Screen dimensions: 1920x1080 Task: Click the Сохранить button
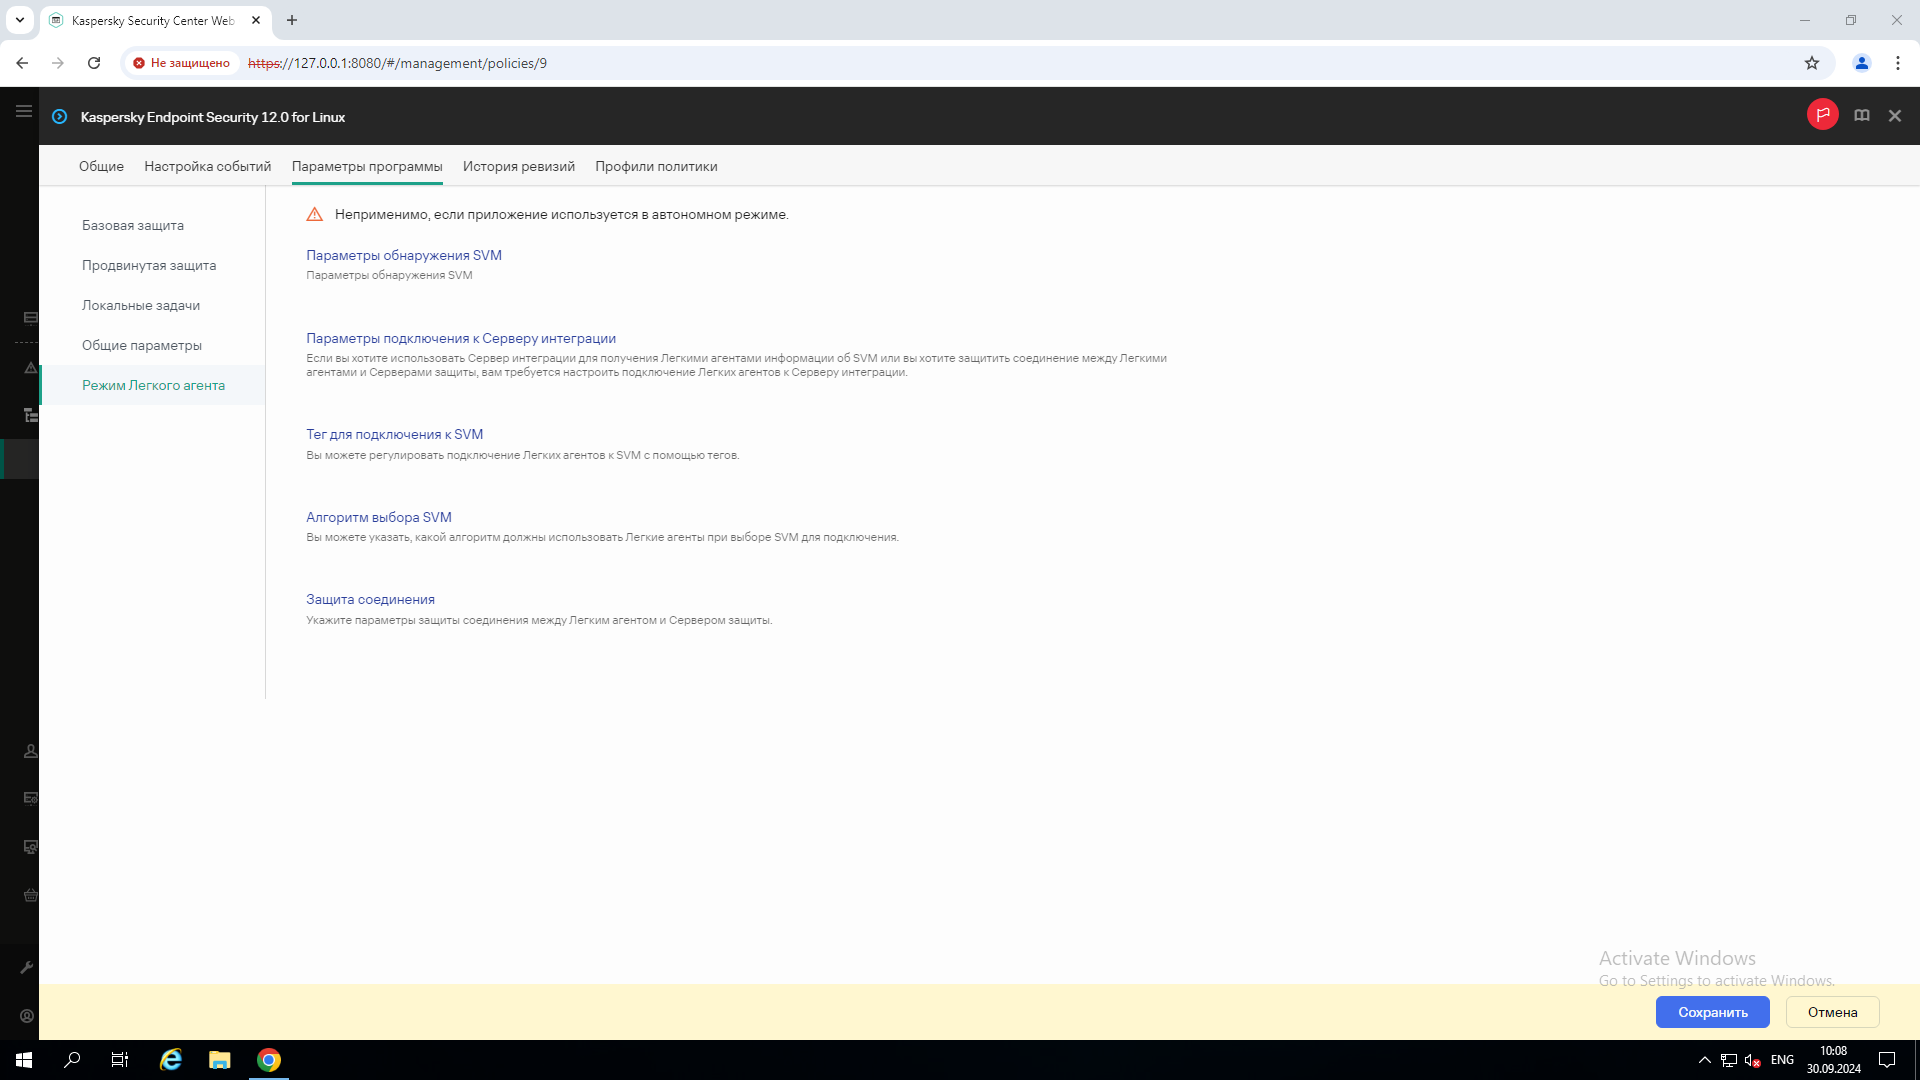click(x=1712, y=1012)
